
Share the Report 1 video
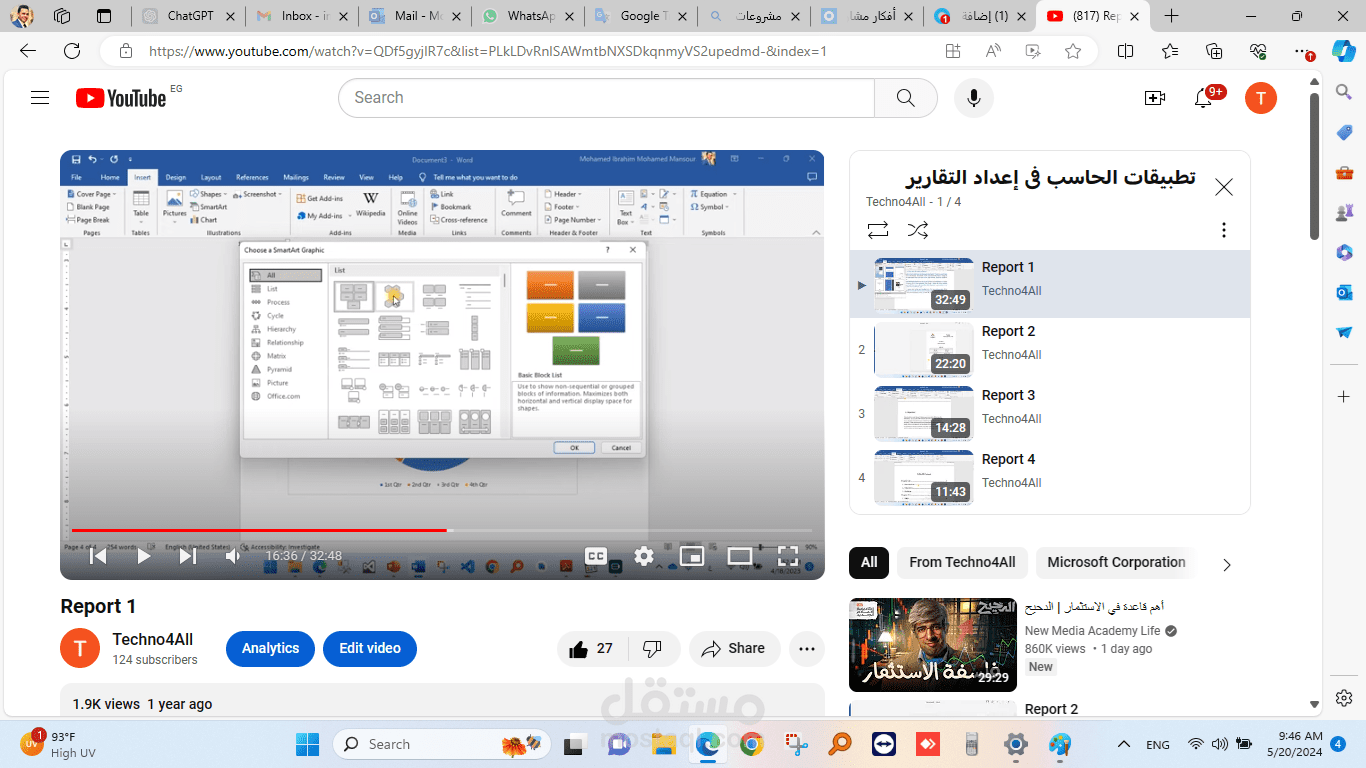(x=734, y=649)
